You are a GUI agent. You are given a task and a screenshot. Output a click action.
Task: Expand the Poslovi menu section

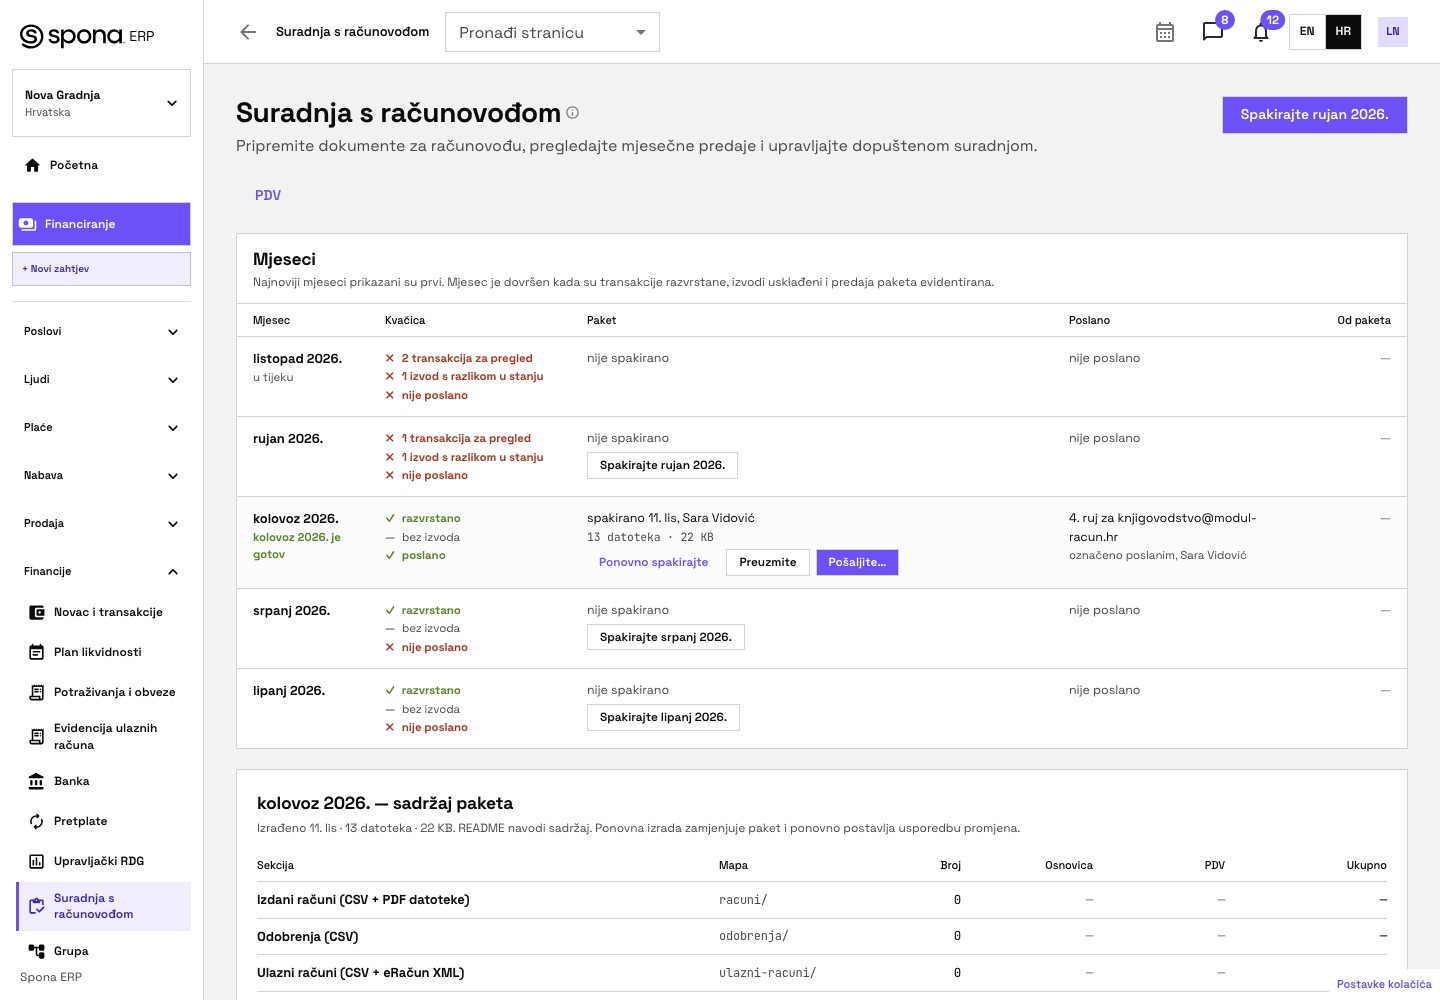(x=101, y=332)
